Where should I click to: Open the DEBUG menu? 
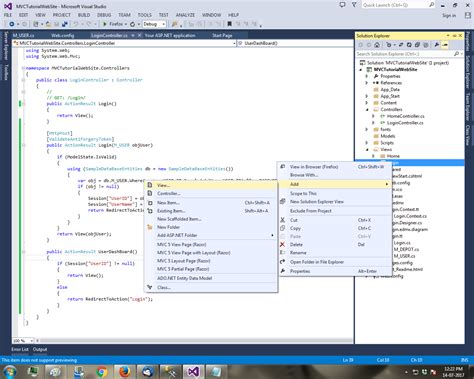click(104, 15)
